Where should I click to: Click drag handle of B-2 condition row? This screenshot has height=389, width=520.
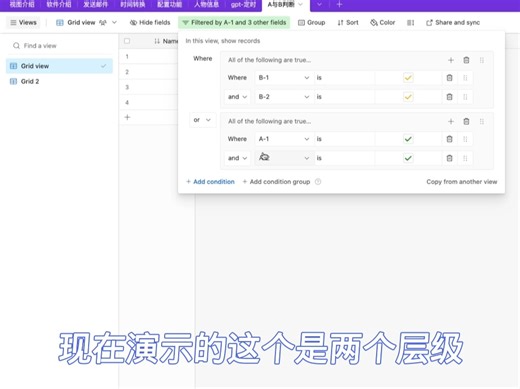(465, 97)
